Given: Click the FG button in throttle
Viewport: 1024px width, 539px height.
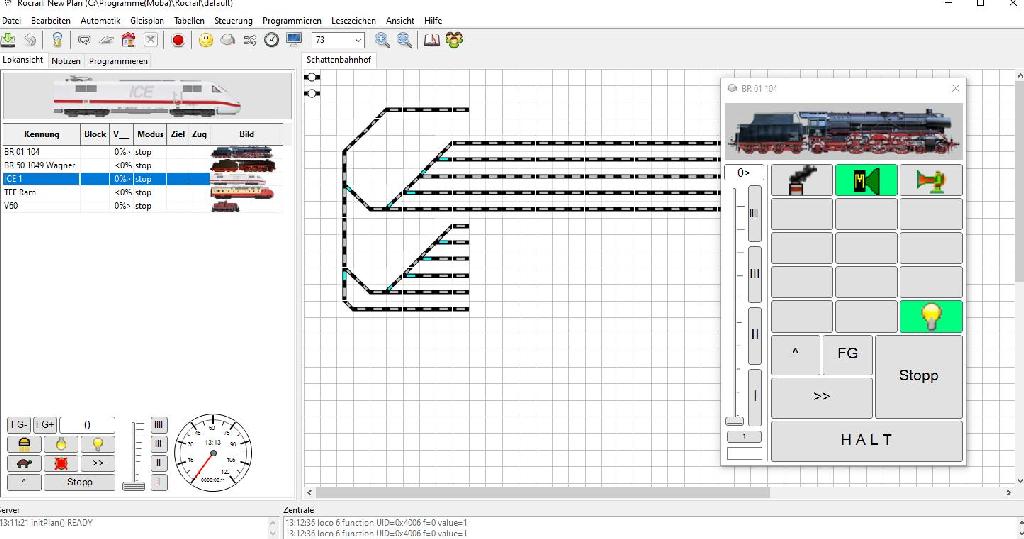Looking at the screenshot, I should [x=847, y=354].
